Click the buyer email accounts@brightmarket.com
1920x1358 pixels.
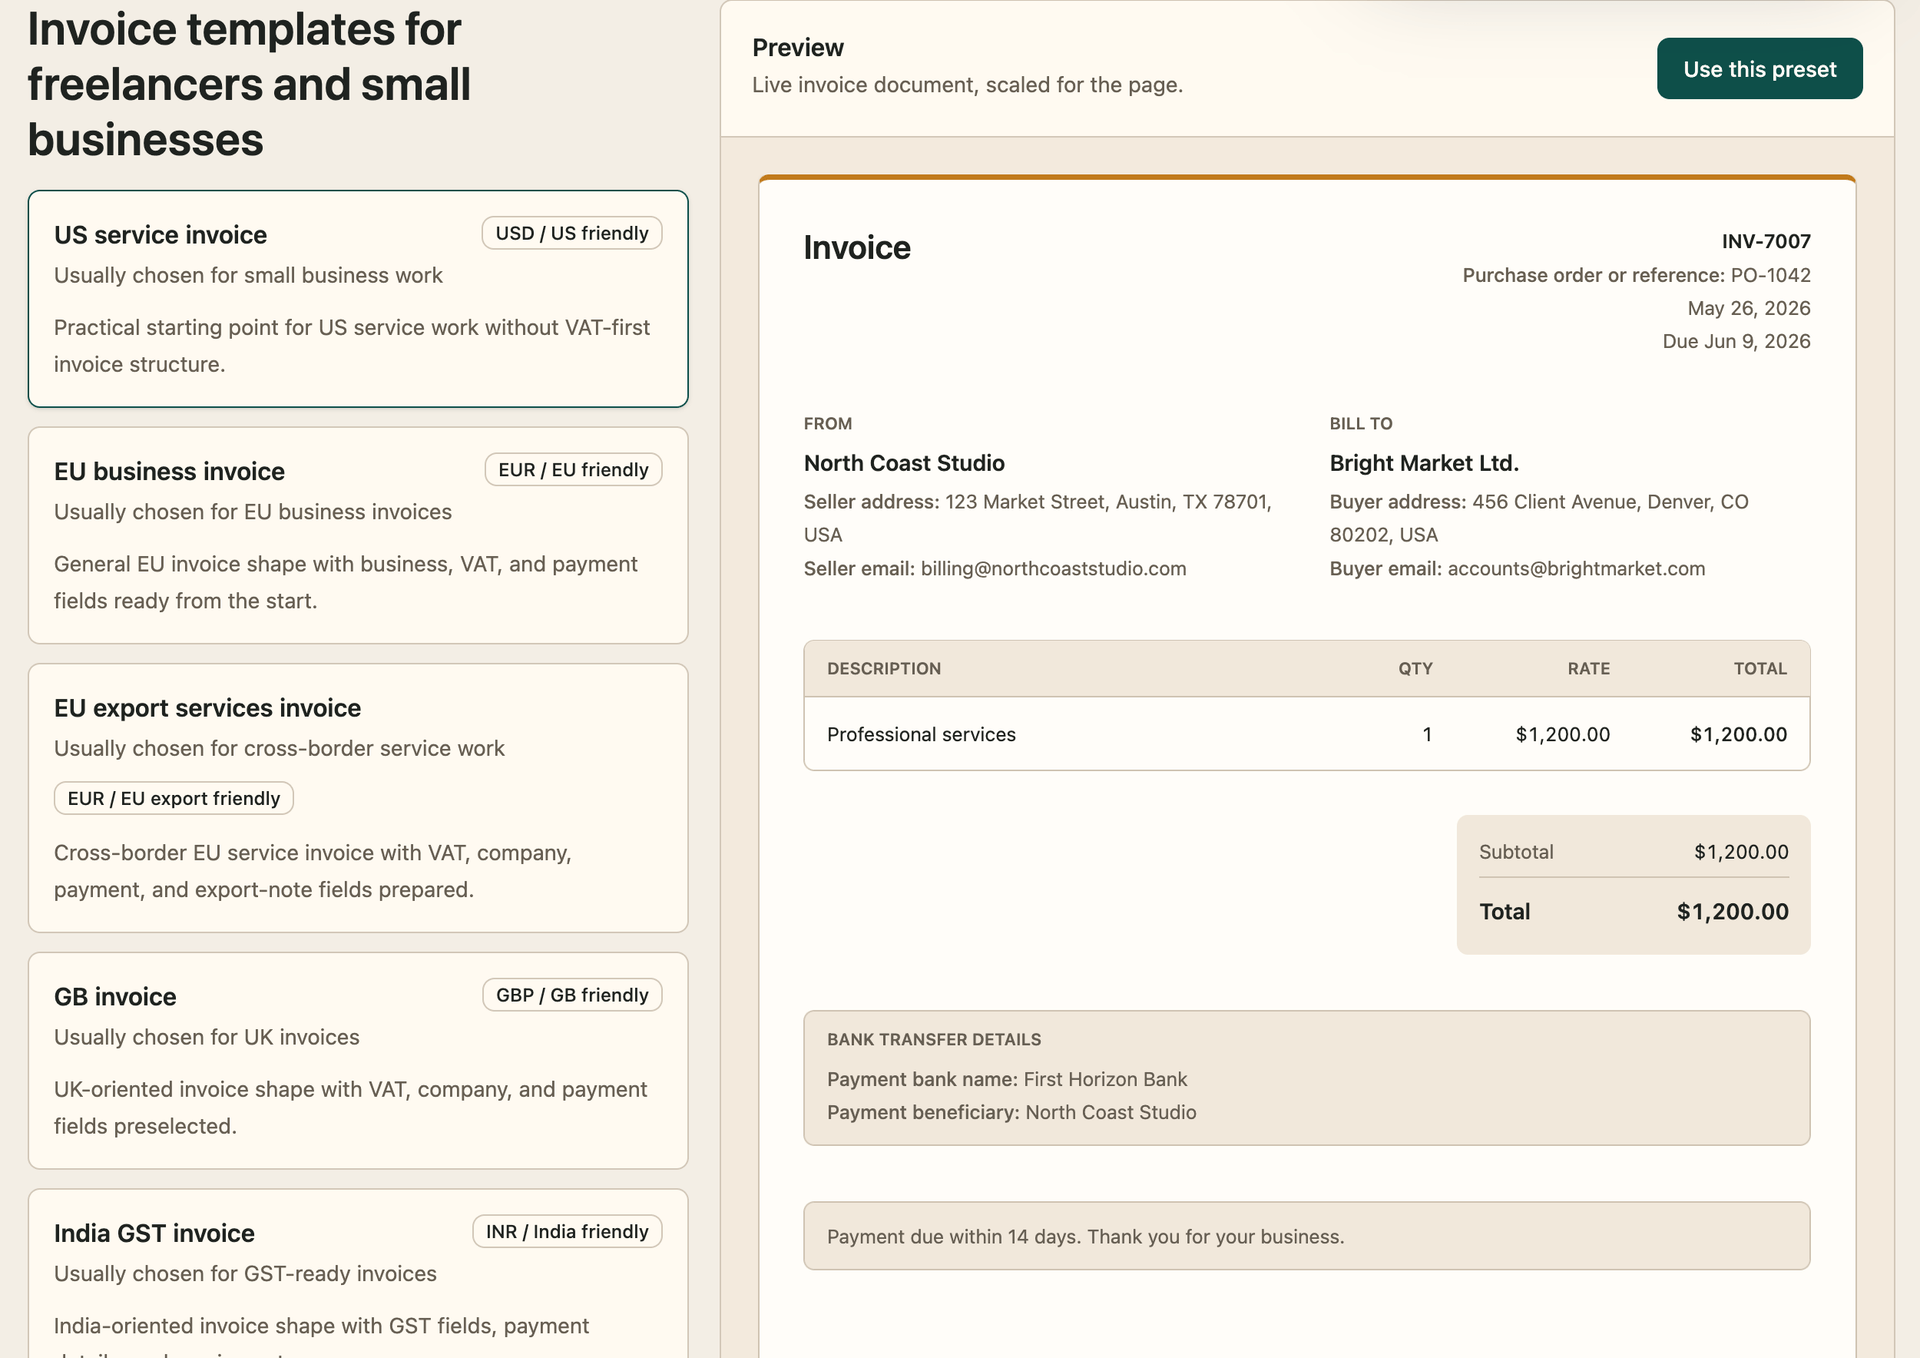tap(1517, 569)
